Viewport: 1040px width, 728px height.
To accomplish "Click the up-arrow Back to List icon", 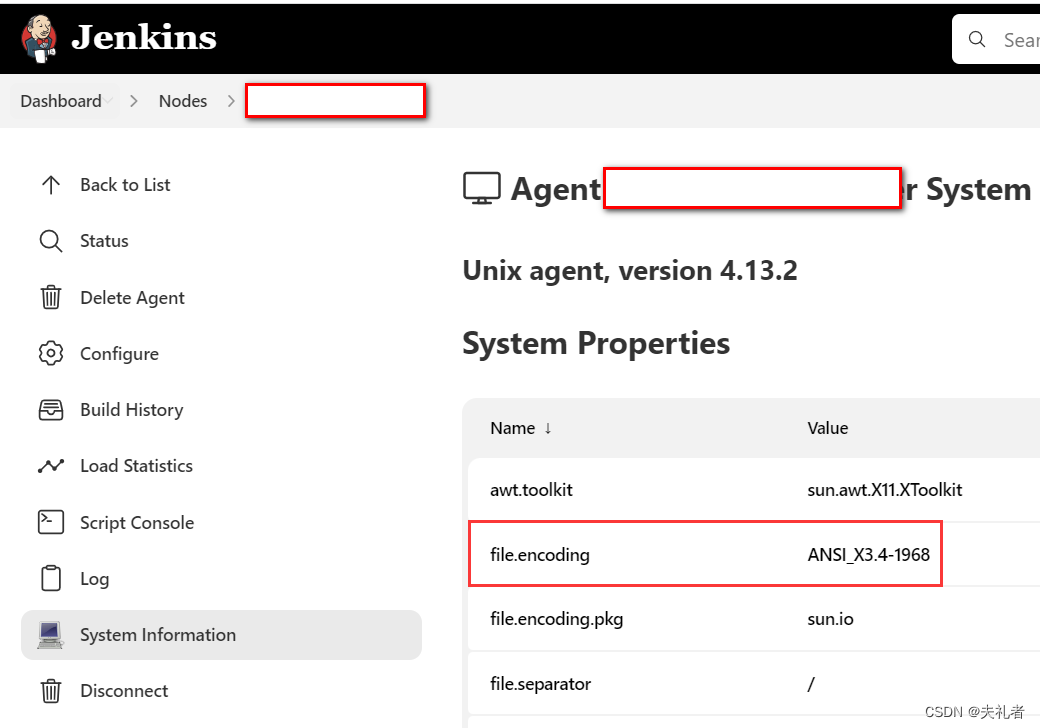I will click(51, 185).
